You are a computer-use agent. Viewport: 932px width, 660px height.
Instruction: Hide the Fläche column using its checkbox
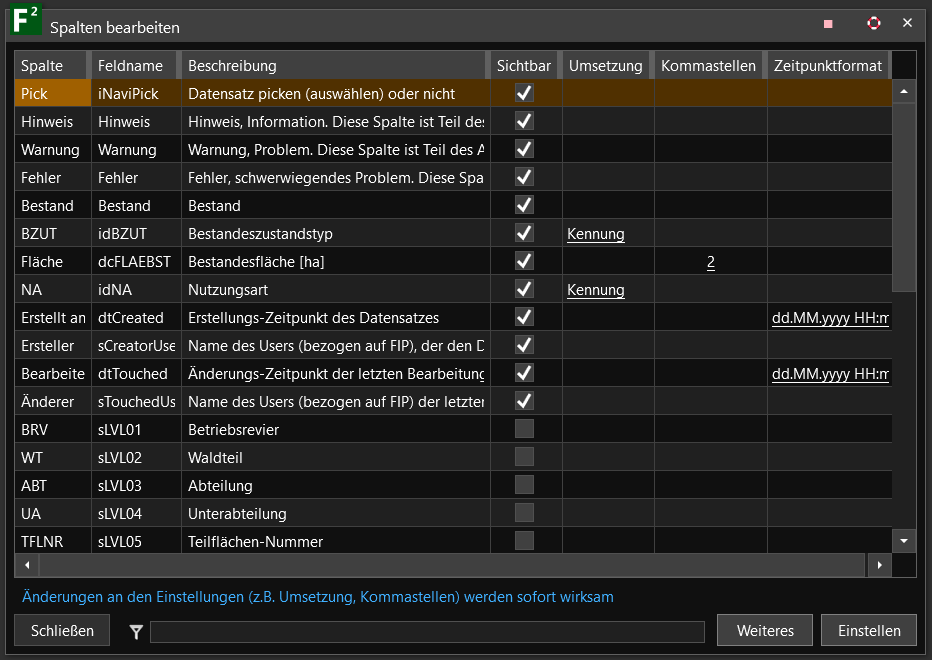coord(524,261)
